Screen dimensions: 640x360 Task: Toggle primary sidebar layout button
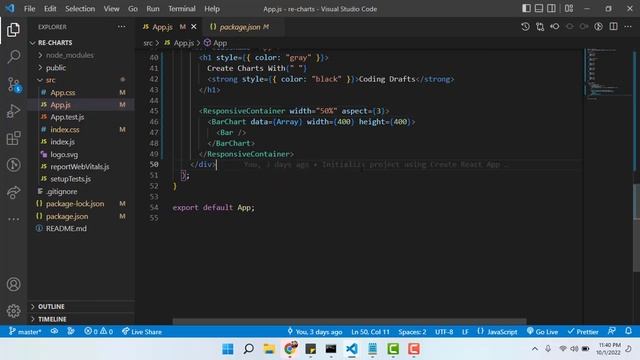tap(527, 8)
